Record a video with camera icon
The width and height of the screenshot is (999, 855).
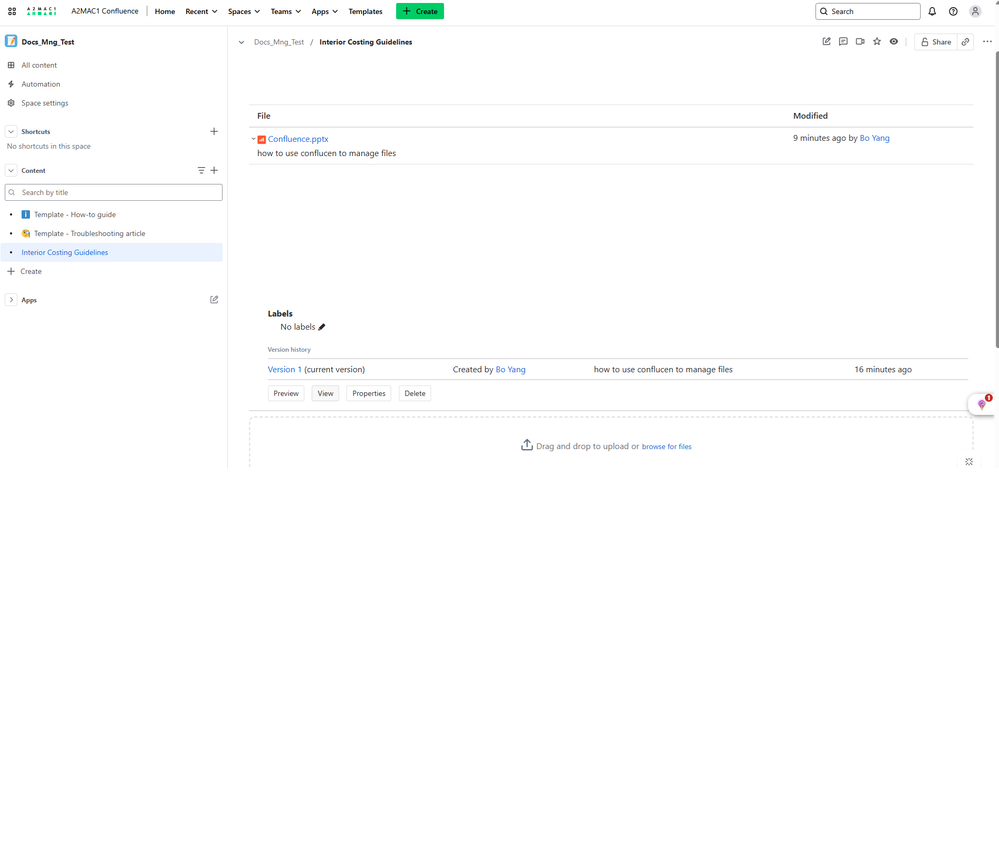(860, 41)
